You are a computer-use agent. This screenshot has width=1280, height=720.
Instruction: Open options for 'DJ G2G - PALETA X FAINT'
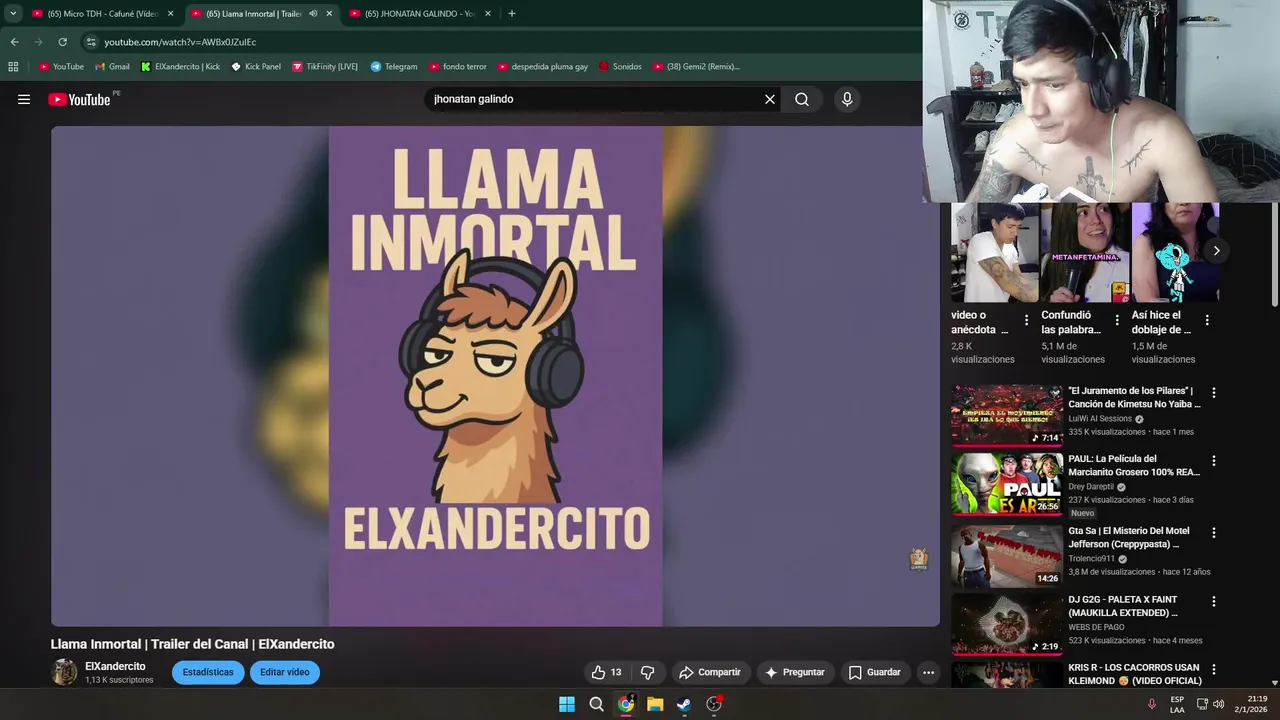point(1214,602)
